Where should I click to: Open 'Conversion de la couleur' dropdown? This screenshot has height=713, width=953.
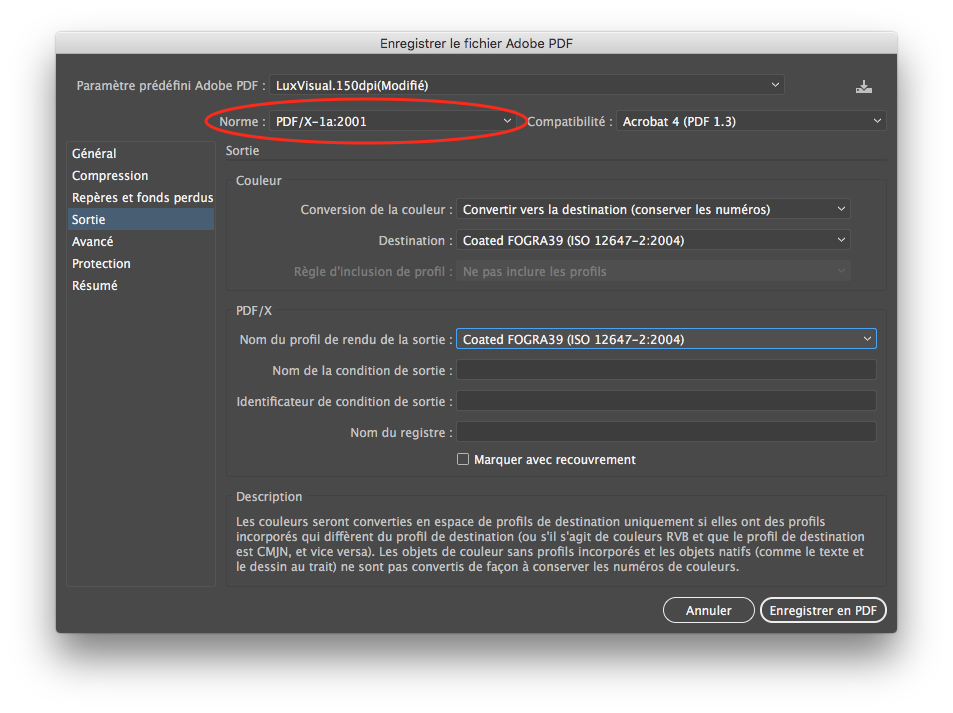click(x=653, y=210)
